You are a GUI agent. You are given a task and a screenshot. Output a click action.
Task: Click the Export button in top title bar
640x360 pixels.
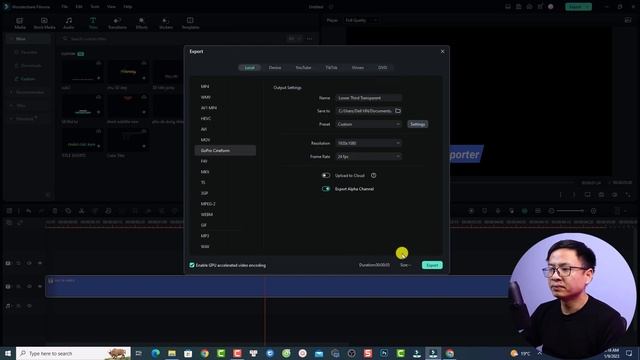(578, 7)
